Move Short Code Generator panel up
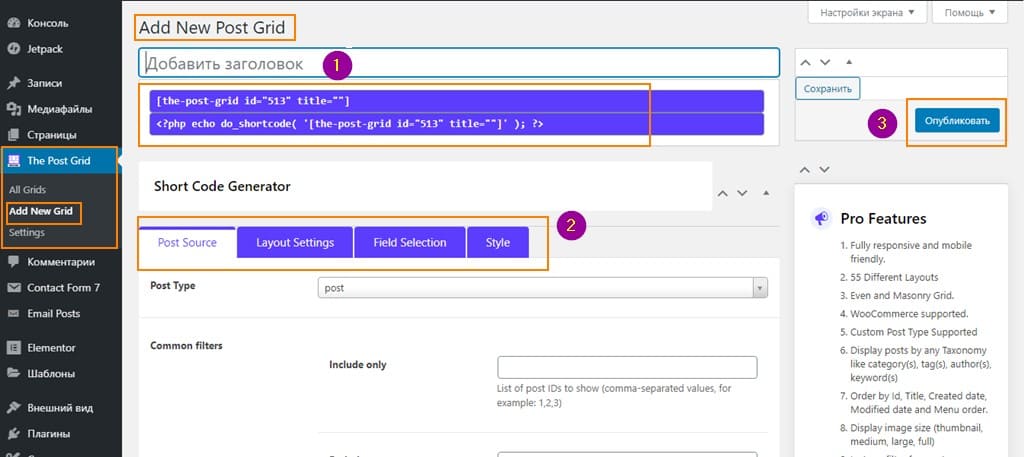 coord(723,193)
